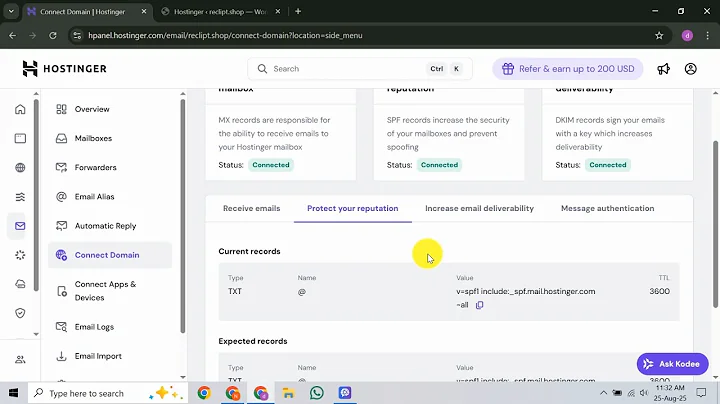Open WhatsApp from taskbar
The height and width of the screenshot is (404, 720).
[x=317, y=393]
